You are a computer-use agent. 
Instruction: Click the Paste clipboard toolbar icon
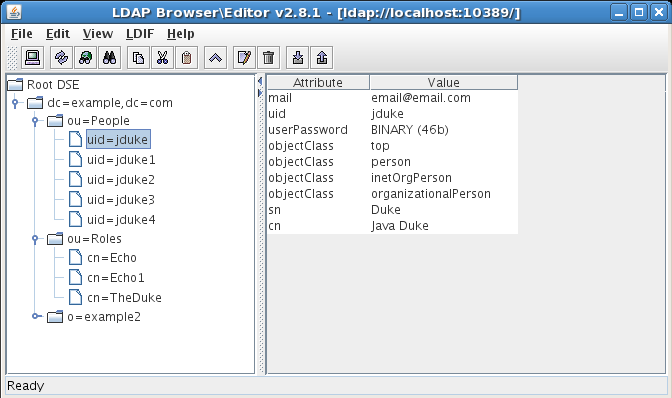pos(186,57)
